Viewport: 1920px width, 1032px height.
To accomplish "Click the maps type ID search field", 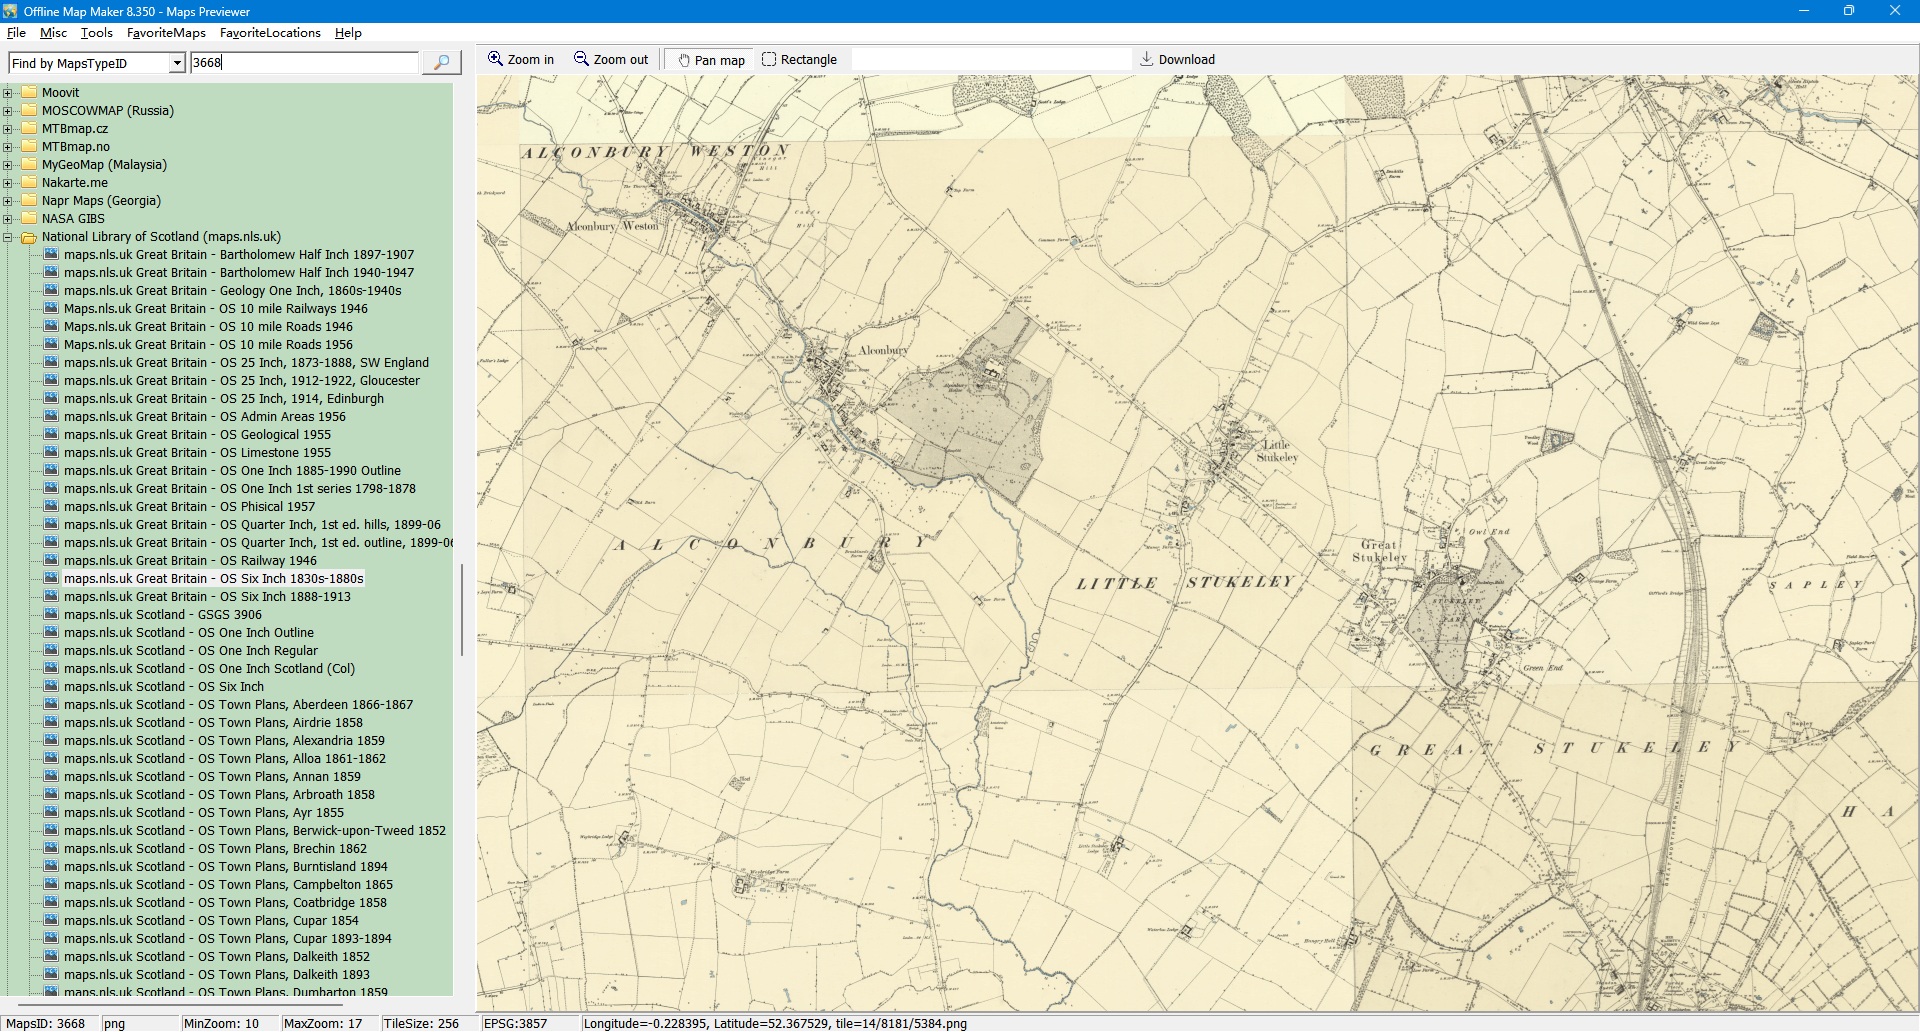I will click(304, 63).
